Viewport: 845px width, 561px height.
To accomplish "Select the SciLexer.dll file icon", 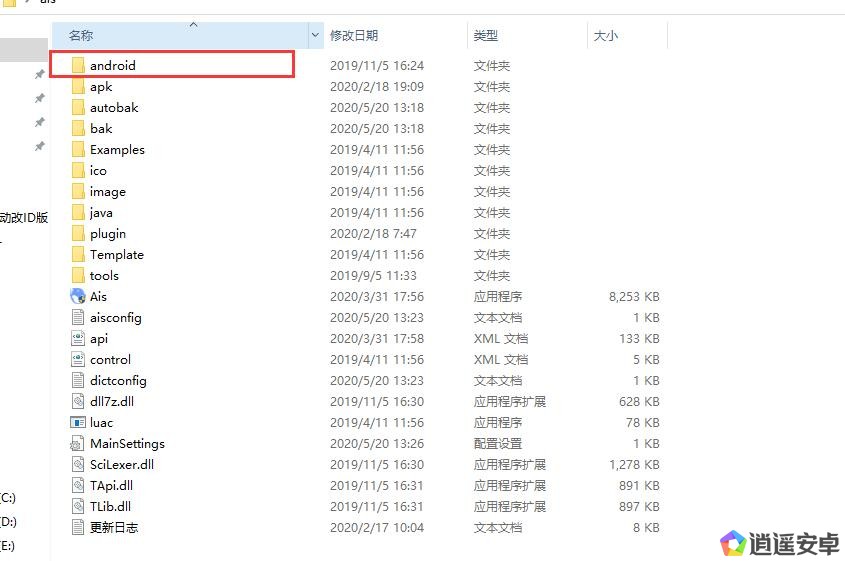I will [x=79, y=464].
